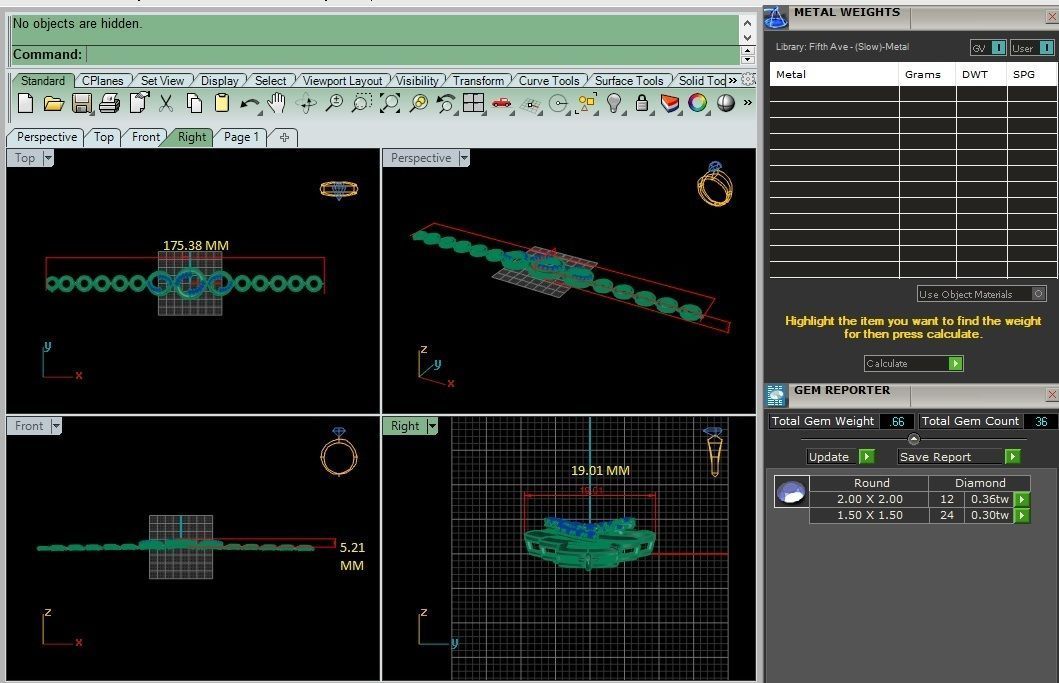1059x683 pixels.
Task: Open the Front viewport title dropdown
Action: [56, 426]
